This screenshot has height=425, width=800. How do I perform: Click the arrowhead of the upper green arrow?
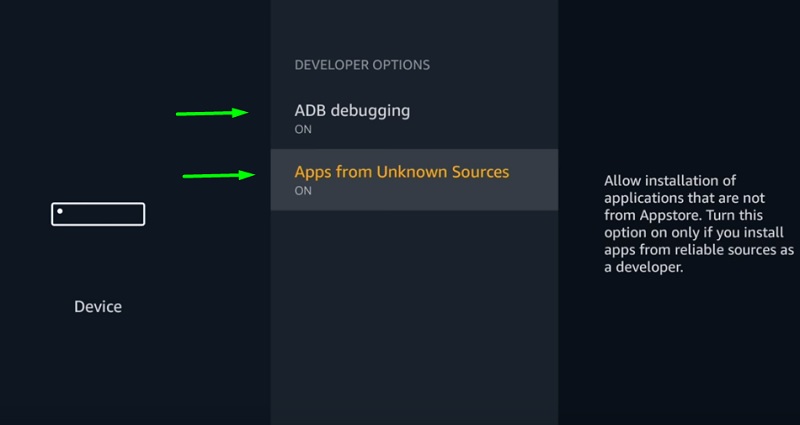tap(240, 113)
